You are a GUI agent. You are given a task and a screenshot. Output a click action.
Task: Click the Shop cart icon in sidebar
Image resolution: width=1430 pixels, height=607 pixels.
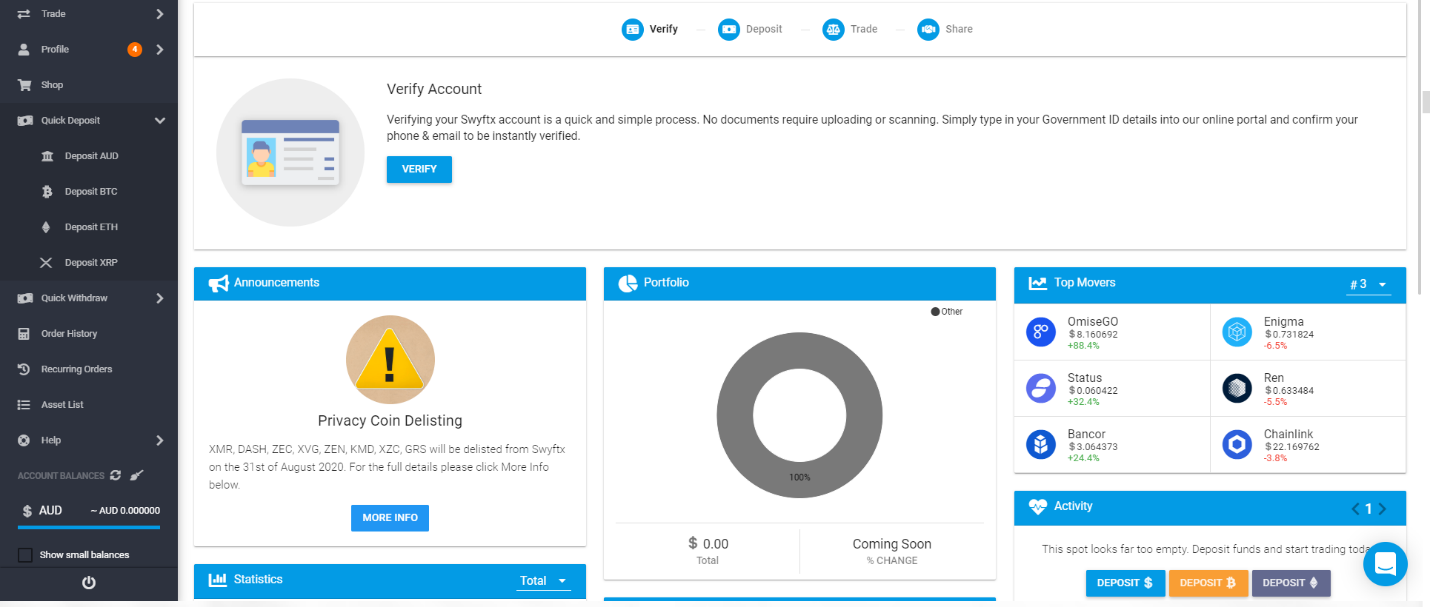tap(24, 85)
